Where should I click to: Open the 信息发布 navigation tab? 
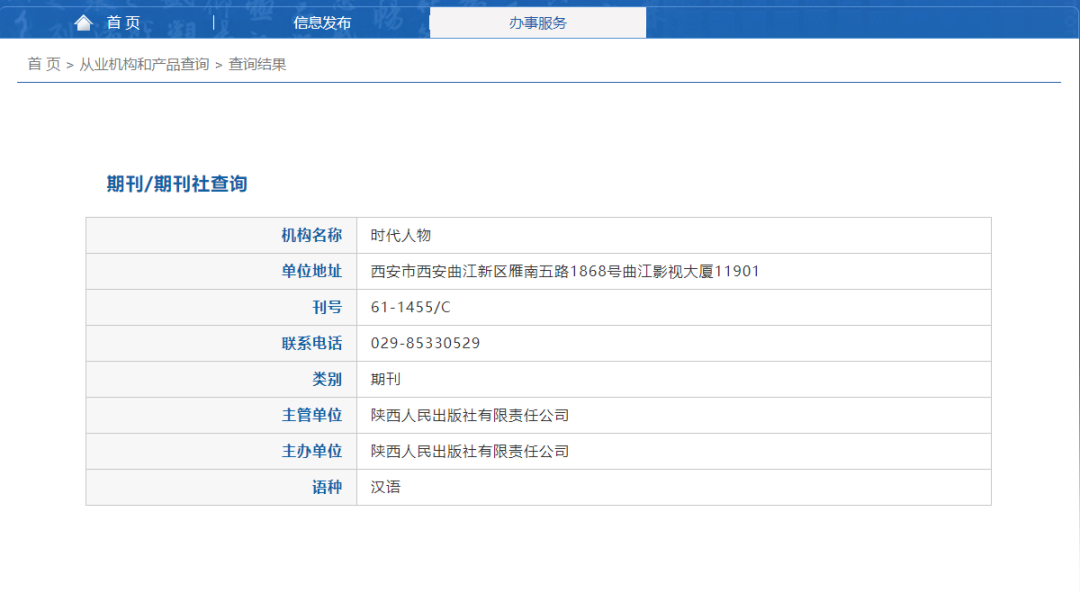322,23
